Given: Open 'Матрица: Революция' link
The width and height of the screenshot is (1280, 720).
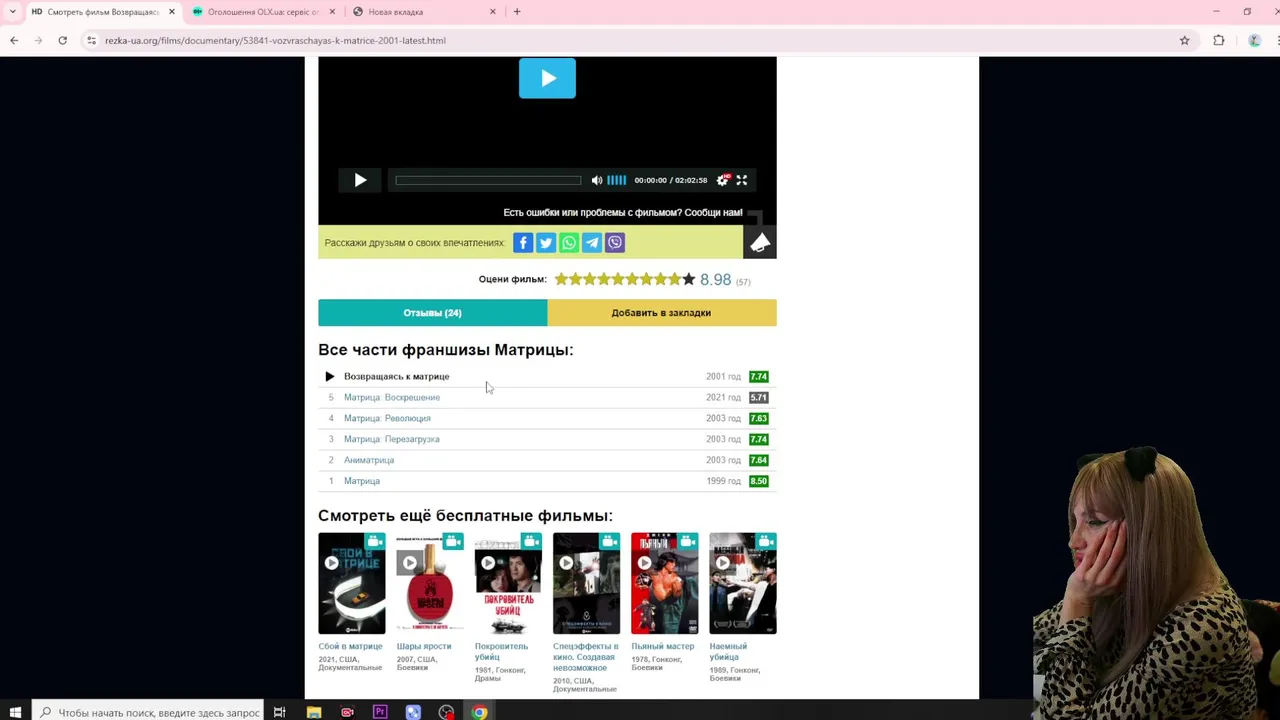Looking at the screenshot, I should (x=387, y=418).
